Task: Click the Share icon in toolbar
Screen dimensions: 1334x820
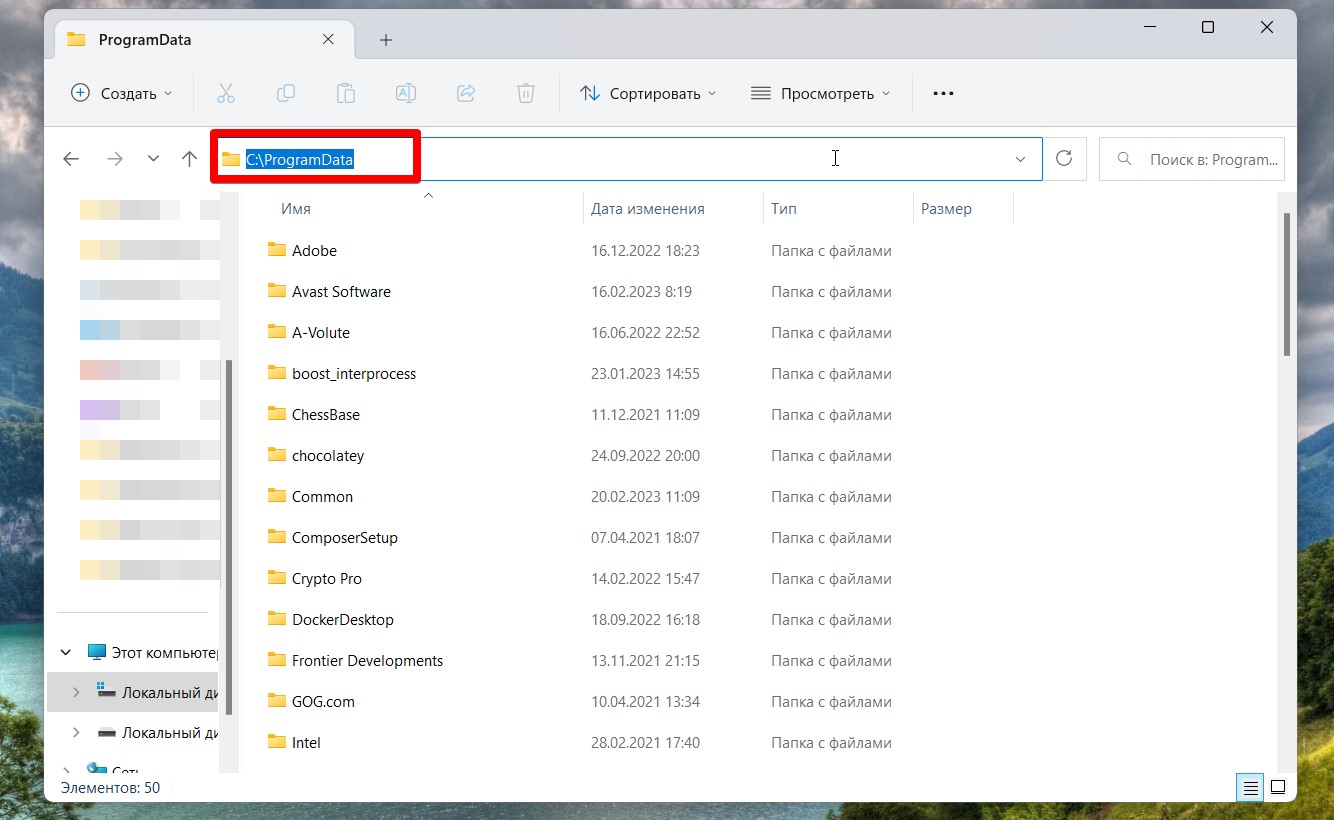Action: (x=466, y=93)
